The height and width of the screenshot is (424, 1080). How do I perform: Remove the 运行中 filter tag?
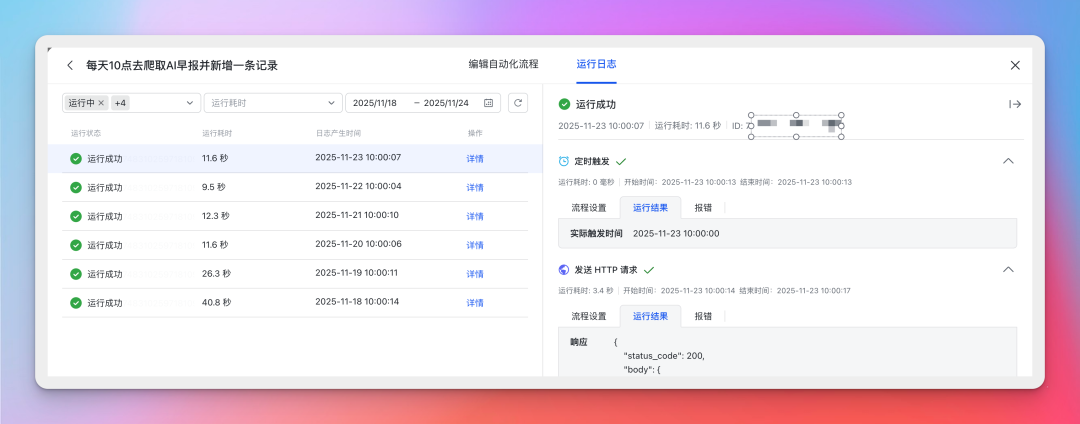101,103
